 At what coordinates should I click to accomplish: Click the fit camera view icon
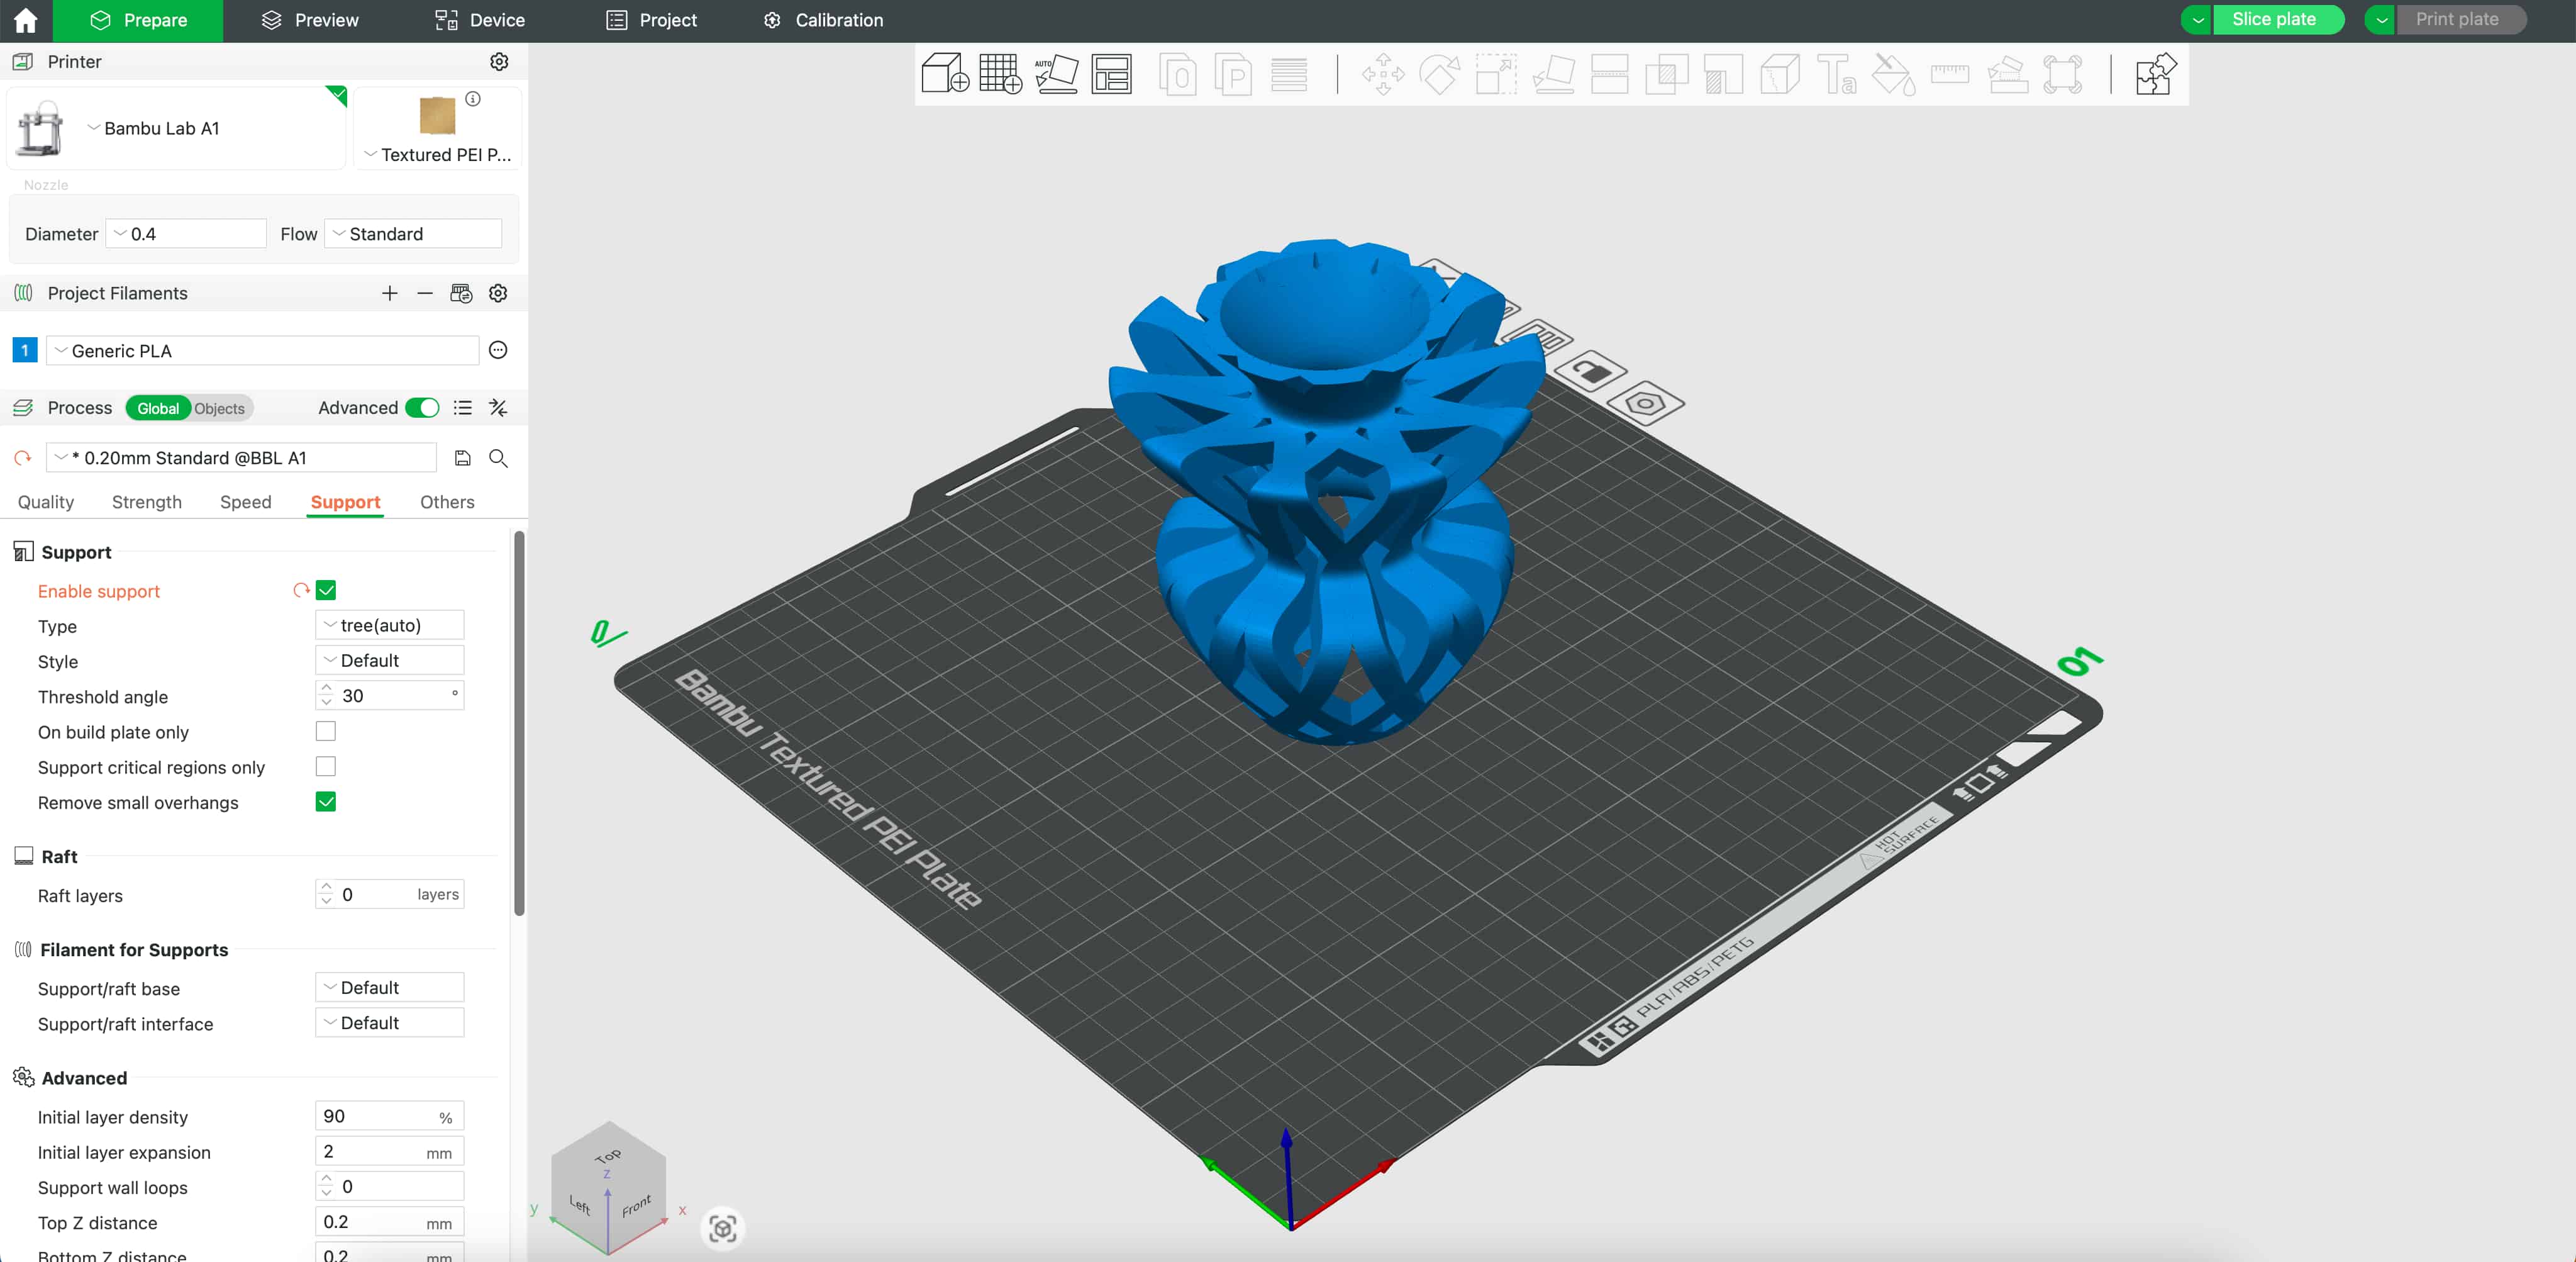pos(722,1228)
